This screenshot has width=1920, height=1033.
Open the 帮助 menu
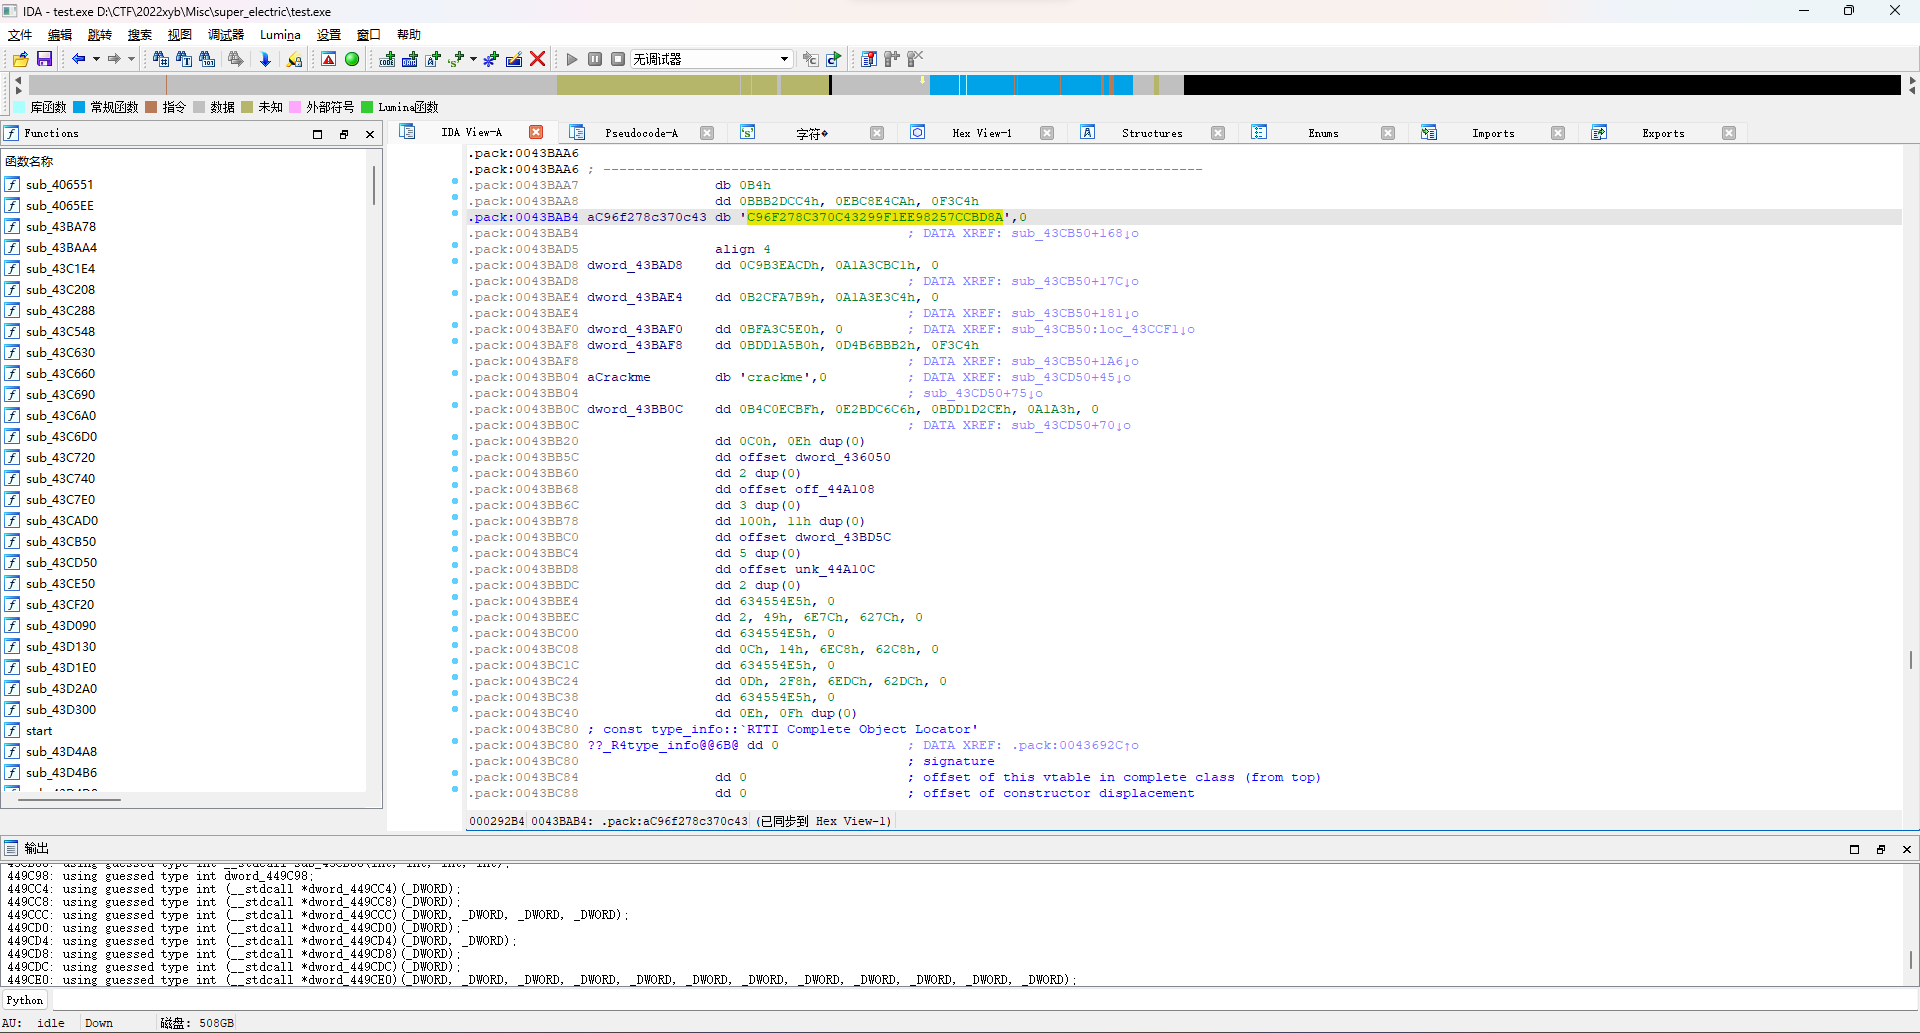[409, 35]
